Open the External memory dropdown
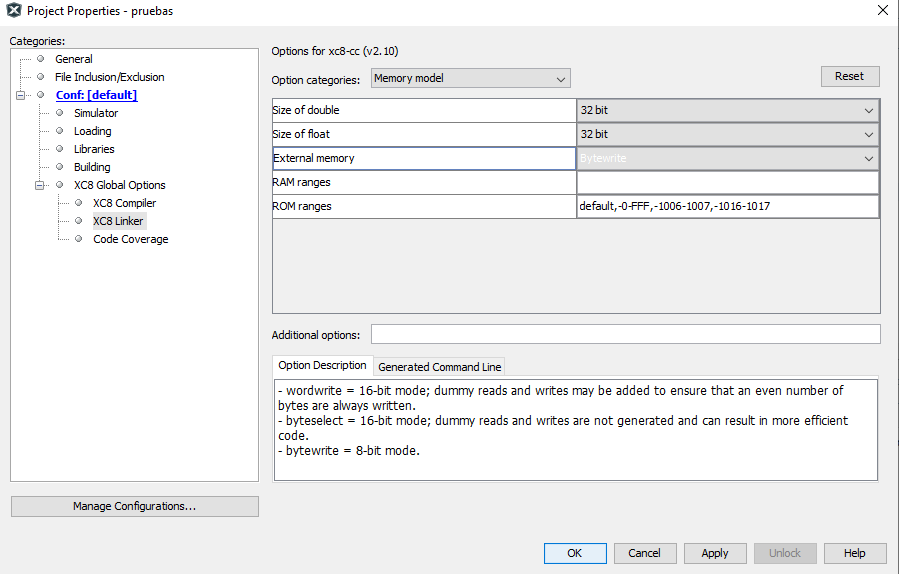Screen dimensions: 899x574 (728, 158)
